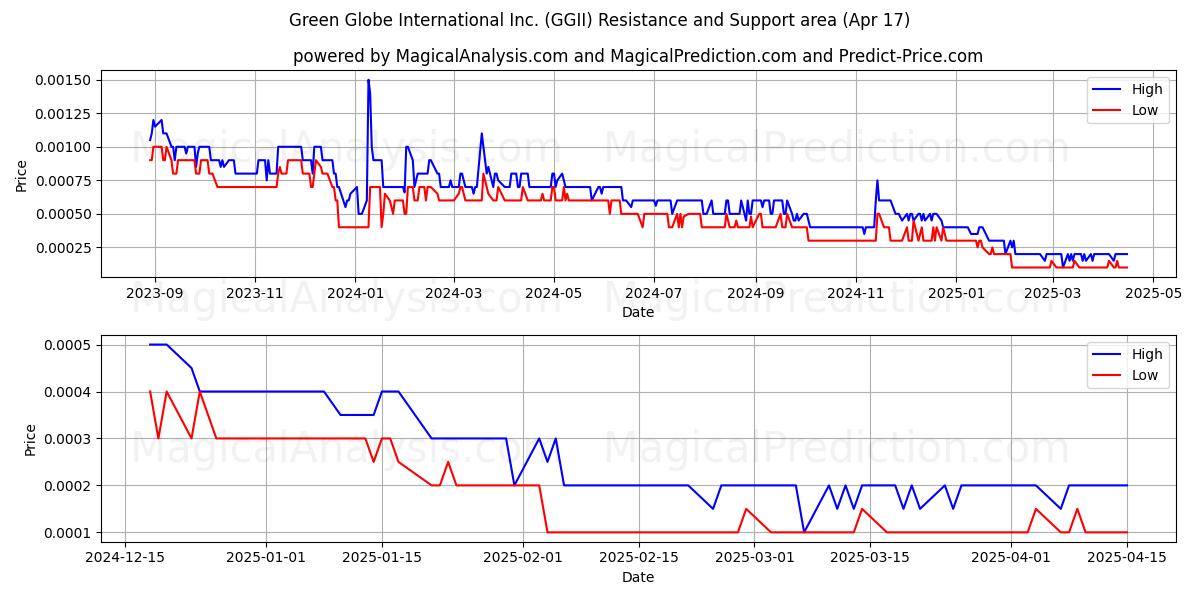Click the 2025-03 x-axis tick label
This screenshot has width=1200, height=600.
[x=1051, y=294]
